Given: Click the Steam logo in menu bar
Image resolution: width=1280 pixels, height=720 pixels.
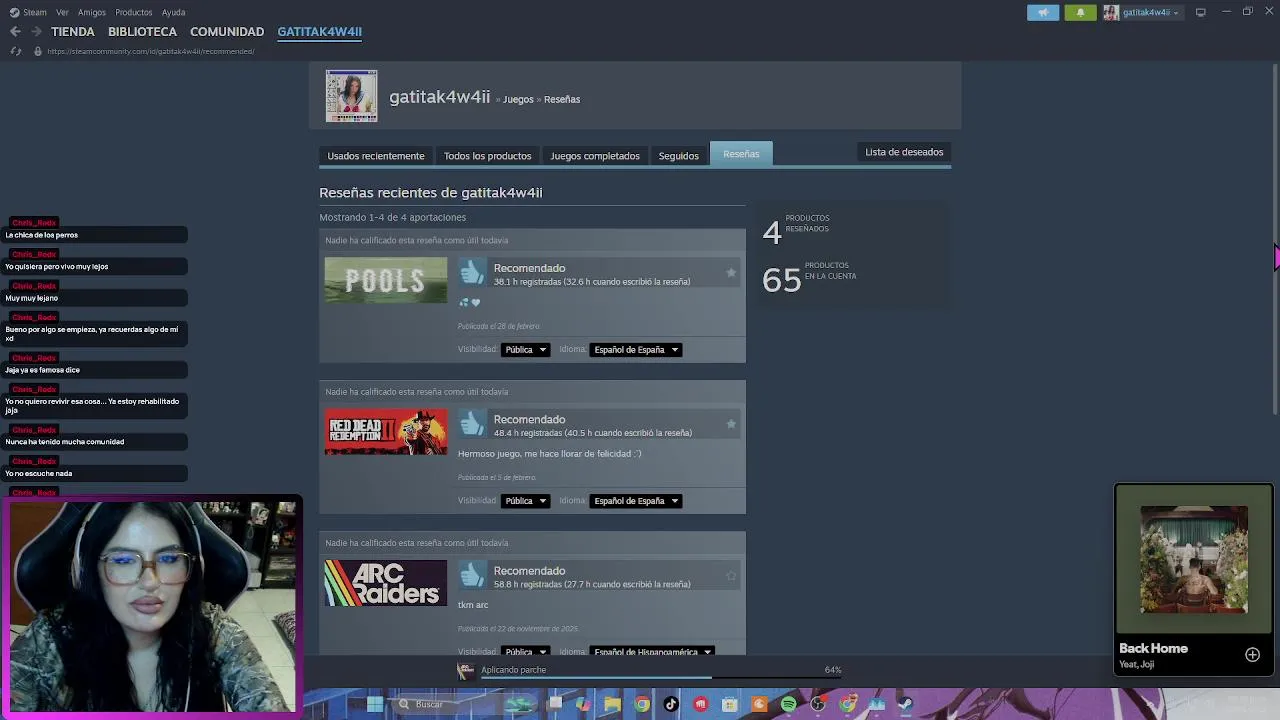Looking at the screenshot, I should click(x=14, y=12).
